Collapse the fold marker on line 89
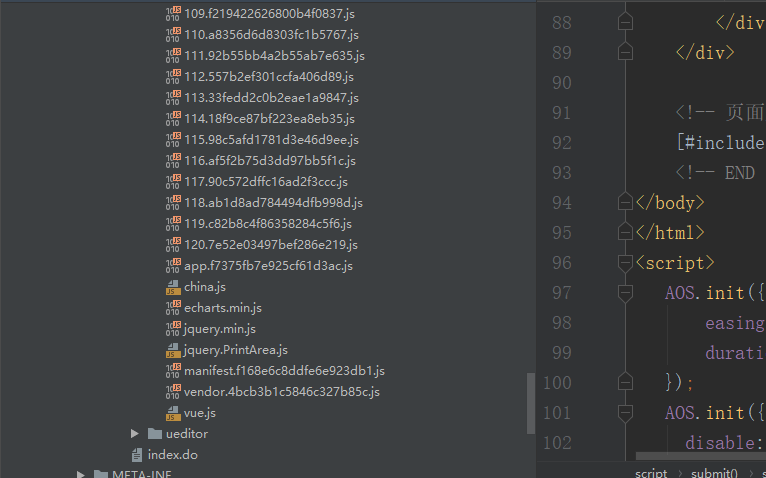The height and width of the screenshot is (478, 766). point(625,52)
